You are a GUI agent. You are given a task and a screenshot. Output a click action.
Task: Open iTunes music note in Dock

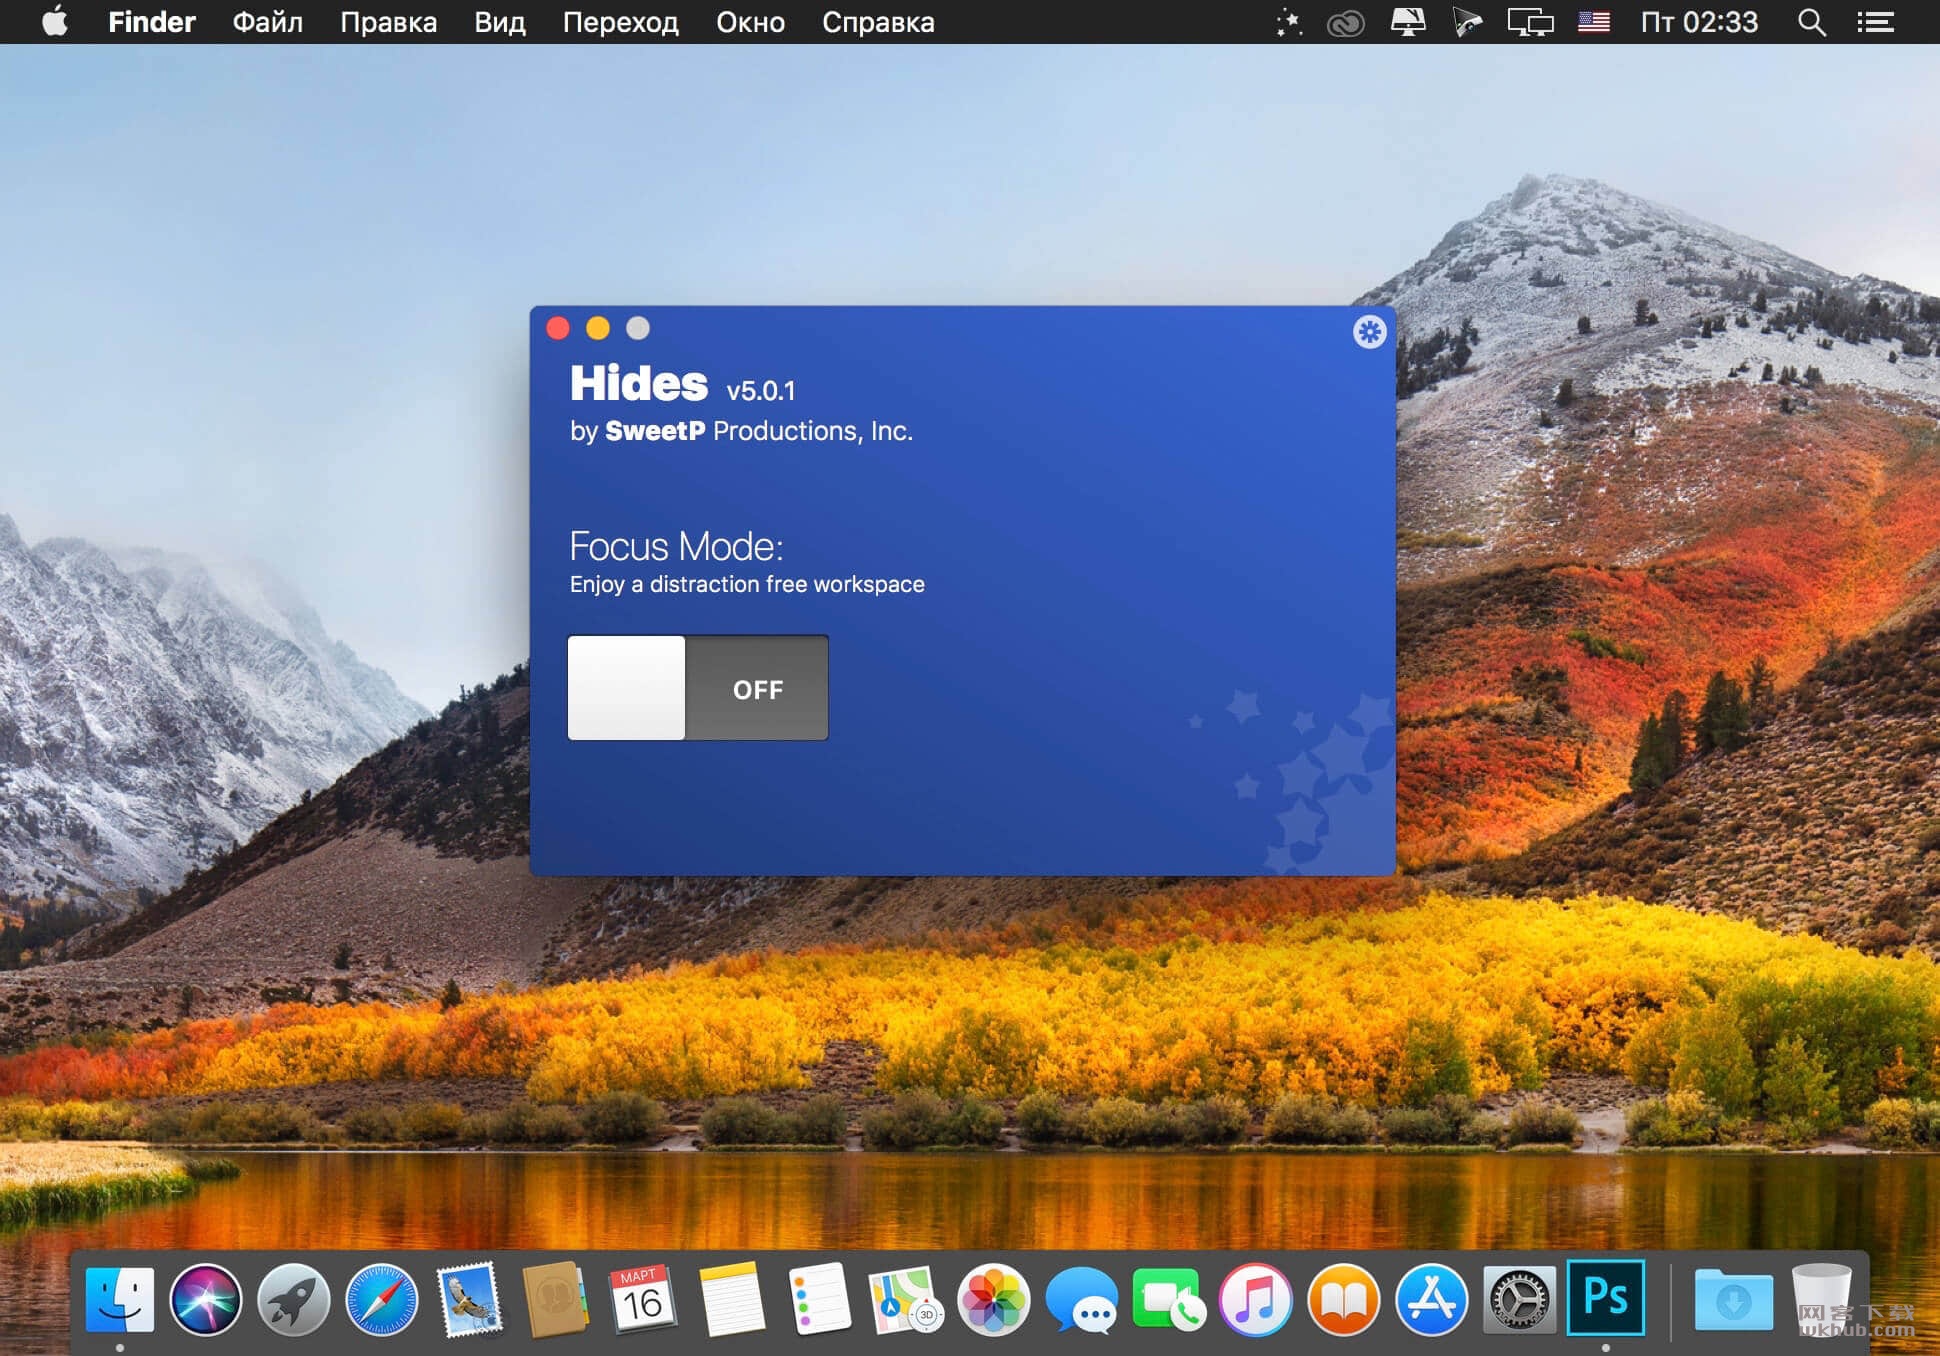tap(1256, 1300)
